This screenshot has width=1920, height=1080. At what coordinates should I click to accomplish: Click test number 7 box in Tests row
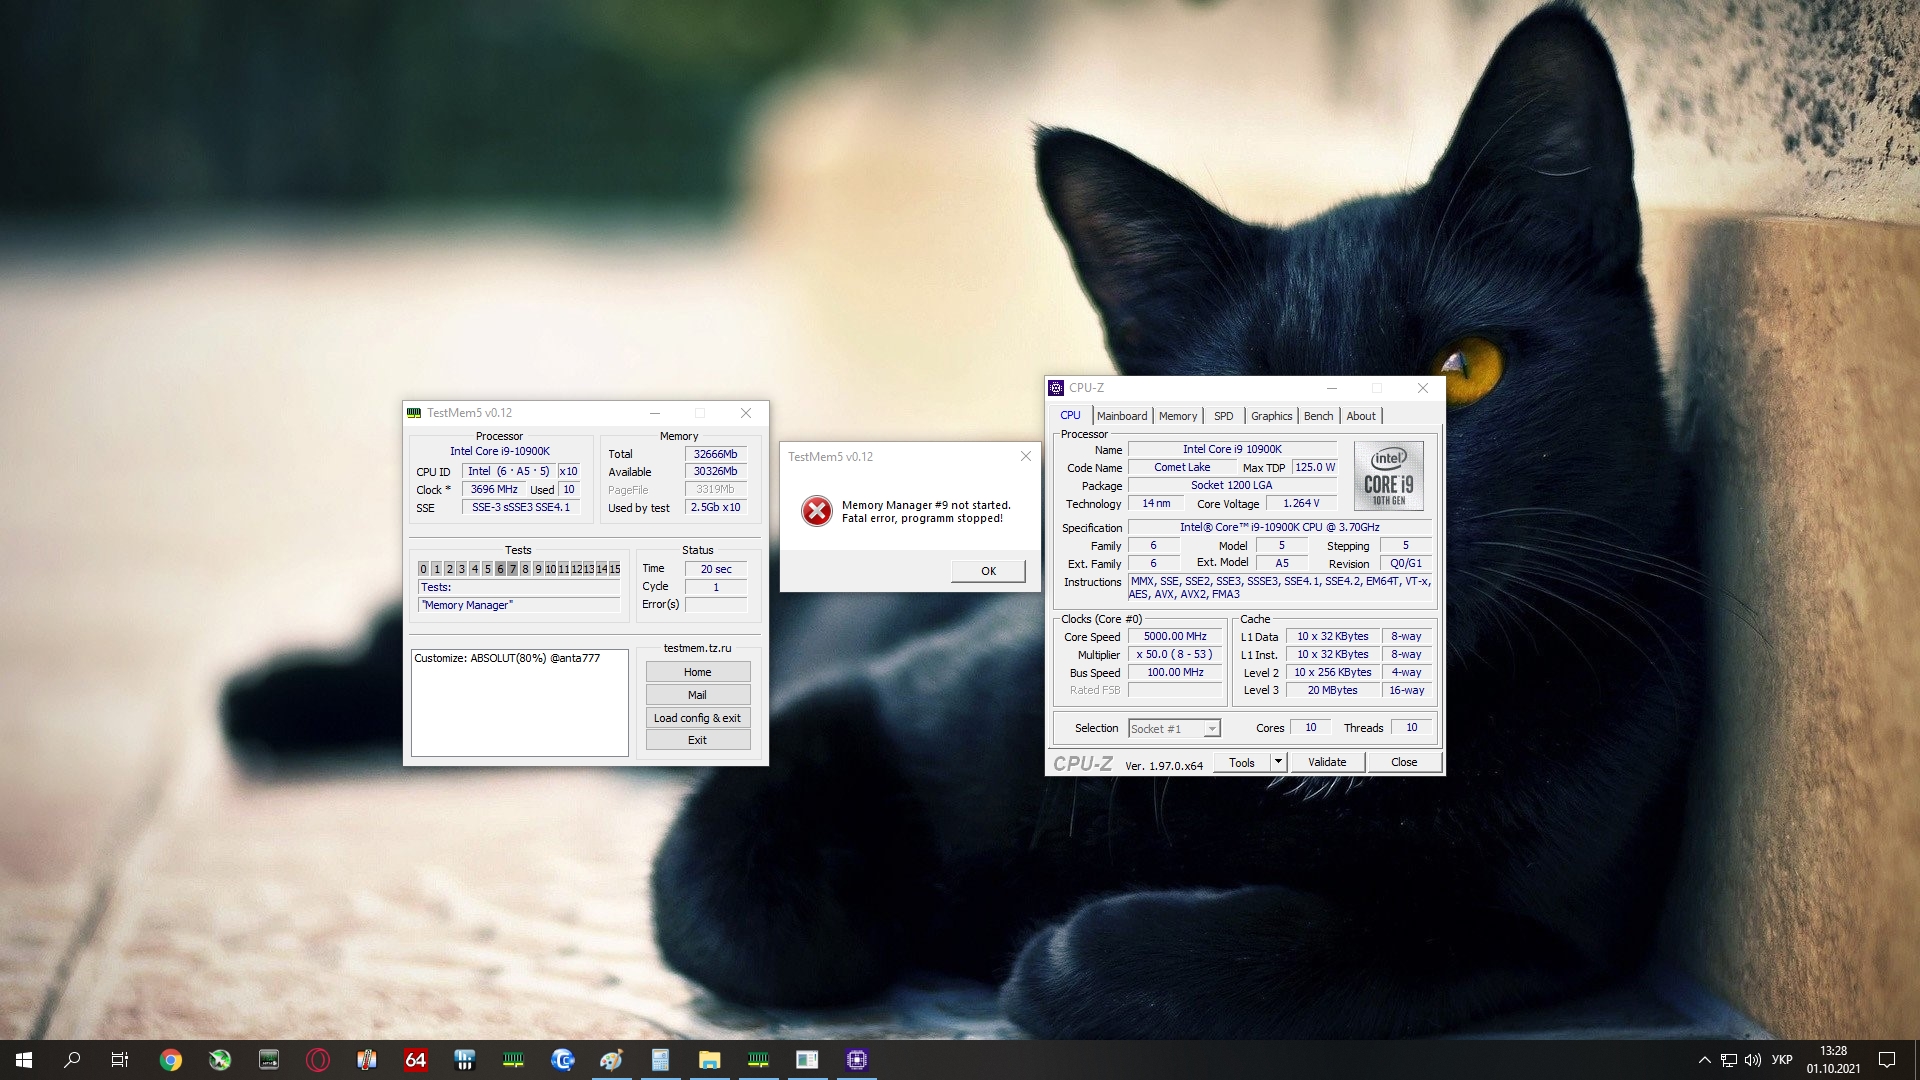(512, 569)
